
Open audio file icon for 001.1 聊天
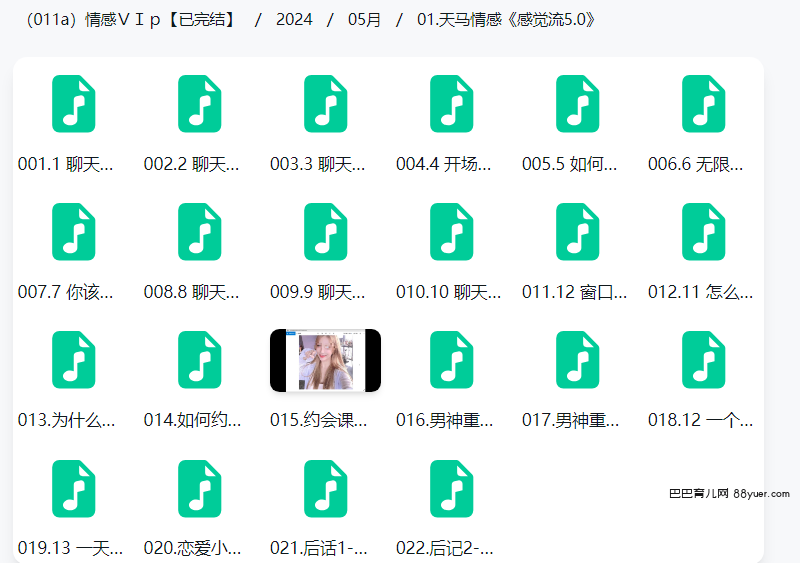[73, 104]
